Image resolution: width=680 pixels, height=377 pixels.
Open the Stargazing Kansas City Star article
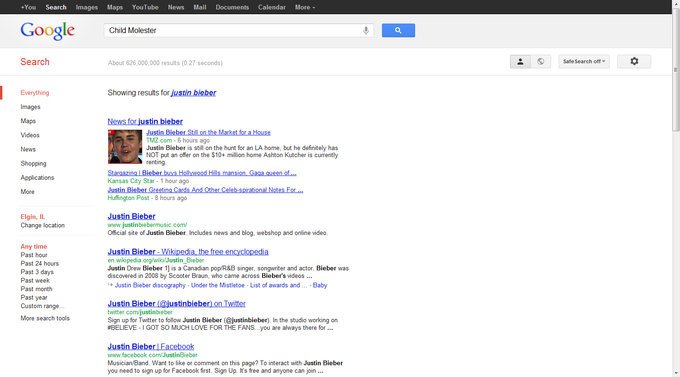click(202, 173)
